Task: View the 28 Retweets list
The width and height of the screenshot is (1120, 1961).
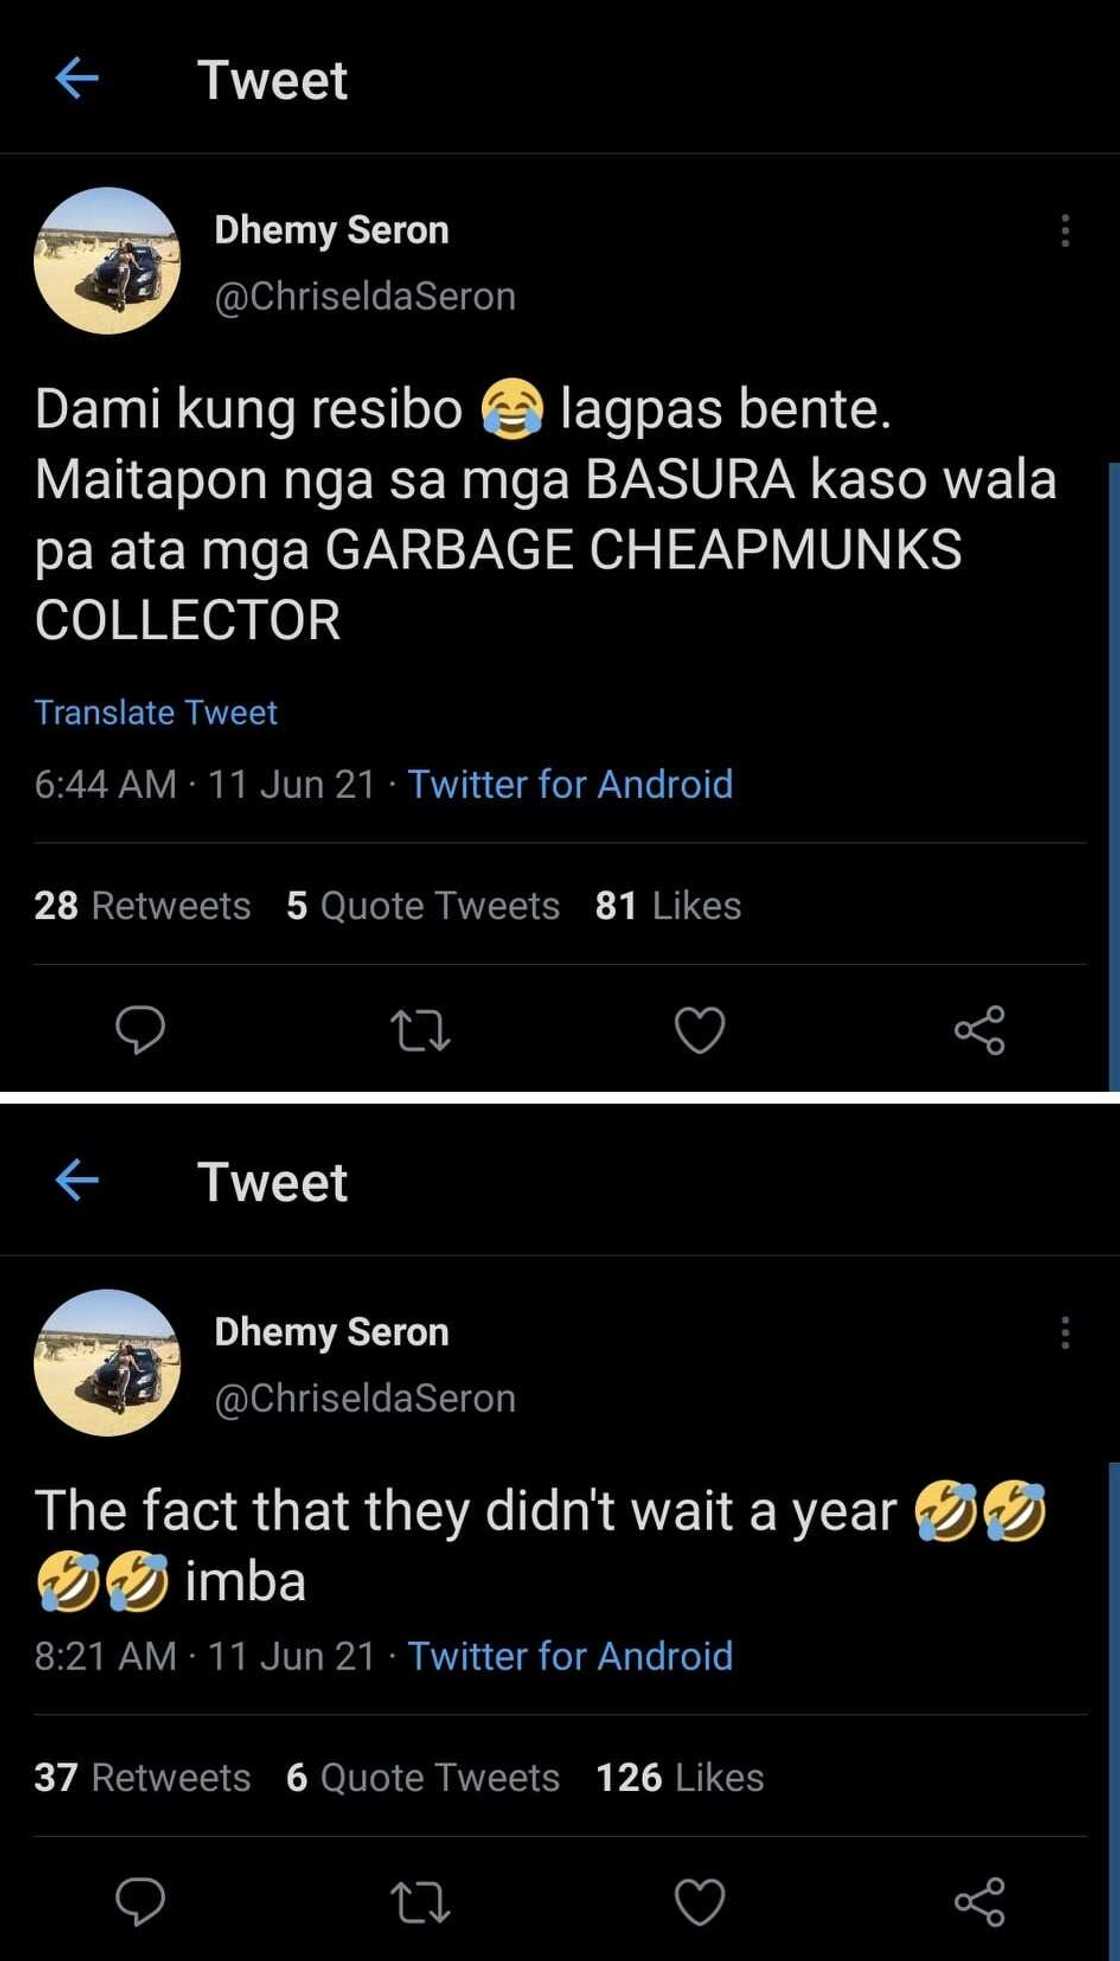Action: click(142, 905)
